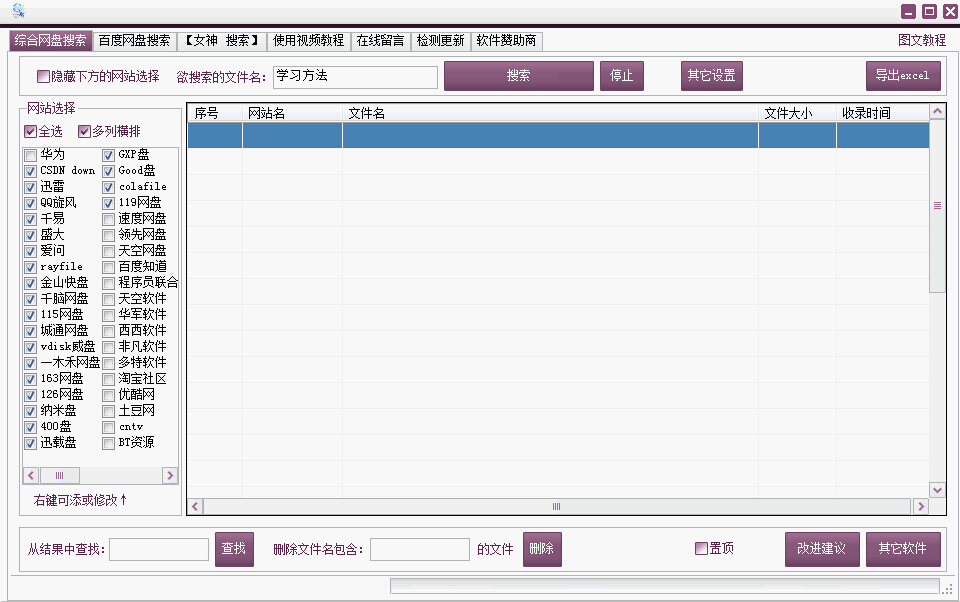Image resolution: width=960 pixels, height=602 pixels.
Task: Open 其它设置 settings
Action: (711, 75)
